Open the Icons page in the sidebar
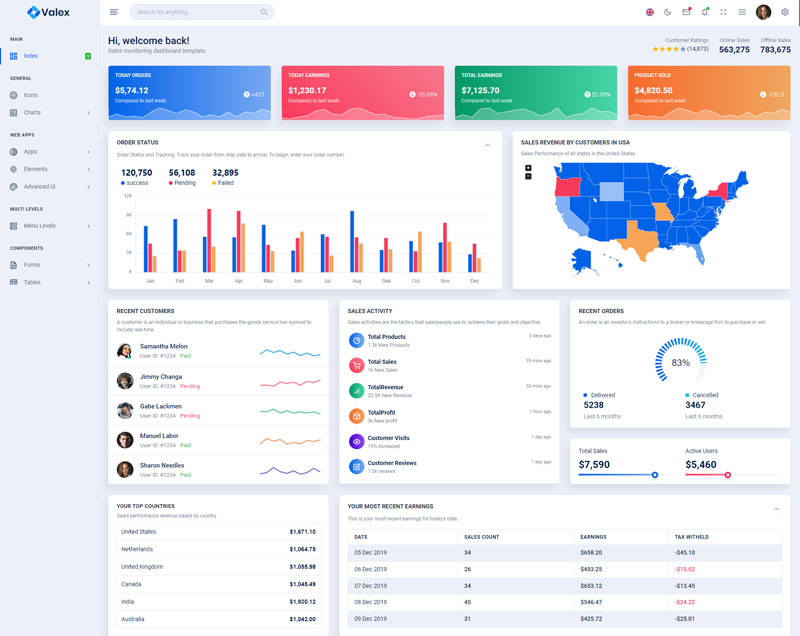The width and height of the screenshot is (800, 636). [x=31, y=95]
